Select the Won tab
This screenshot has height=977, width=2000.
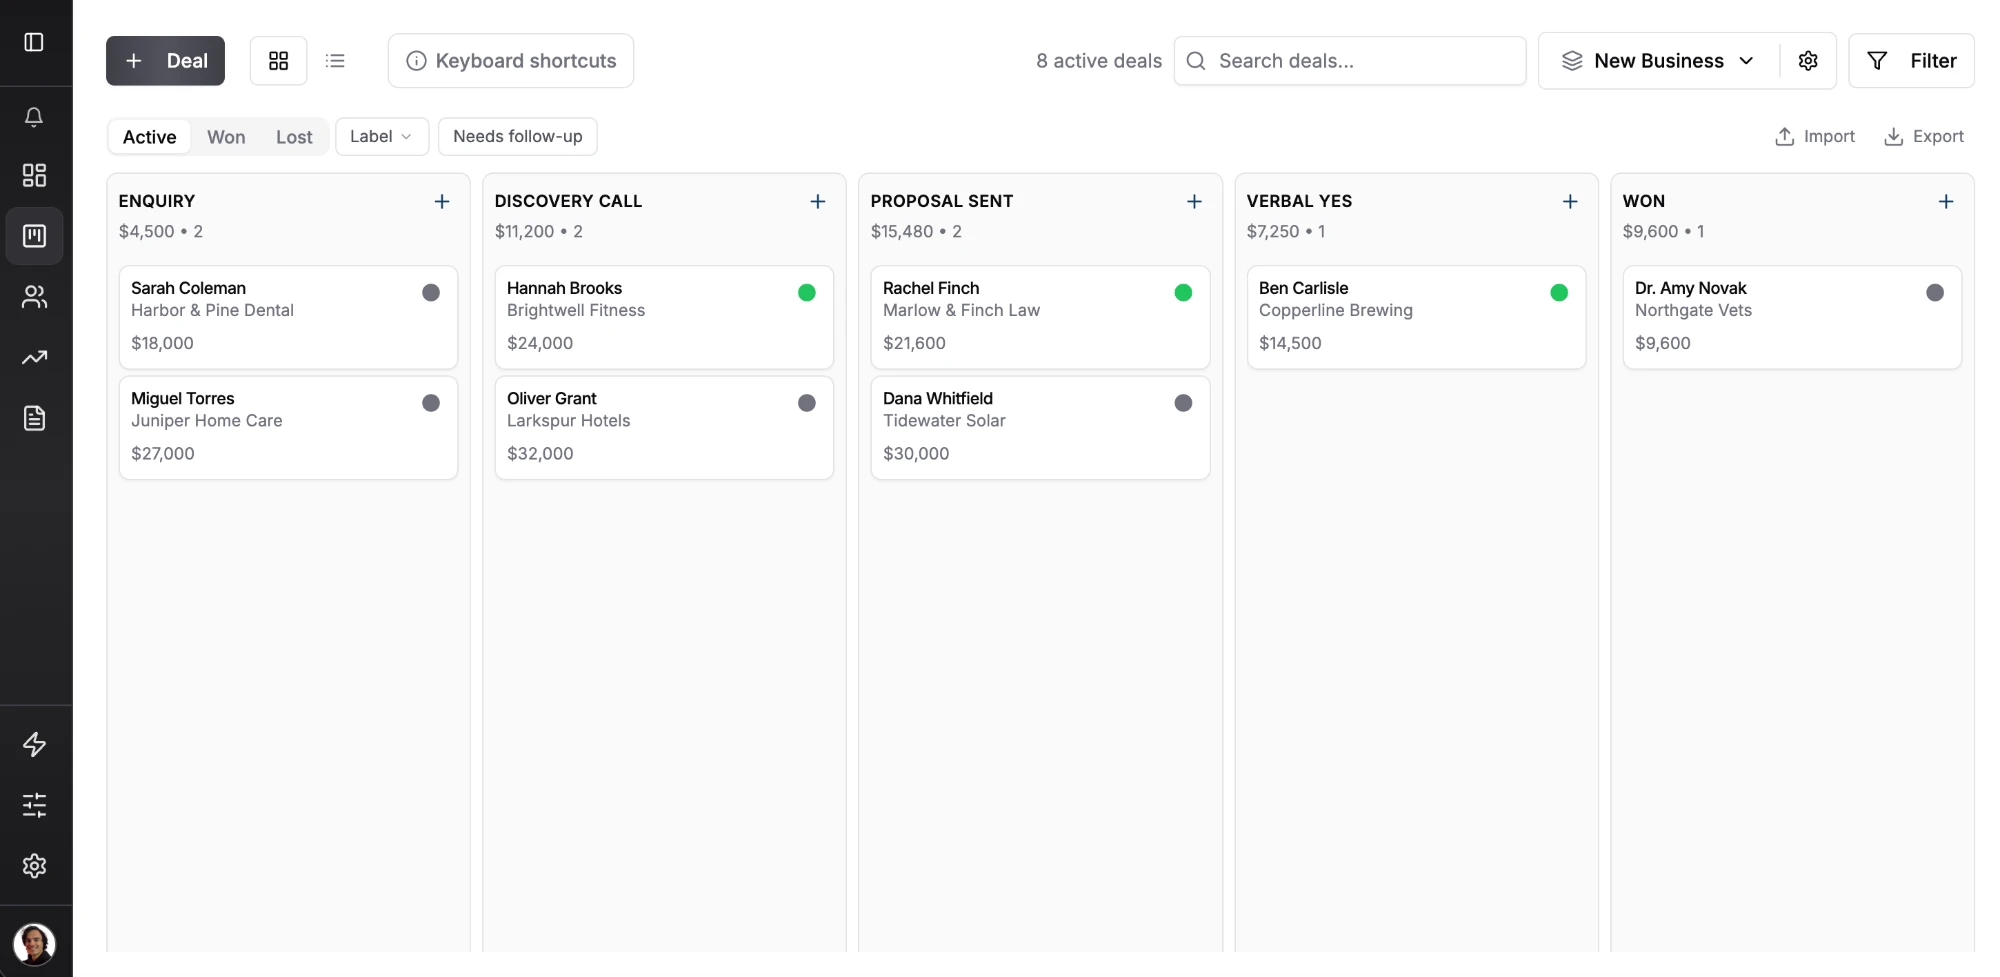click(x=226, y=137)
